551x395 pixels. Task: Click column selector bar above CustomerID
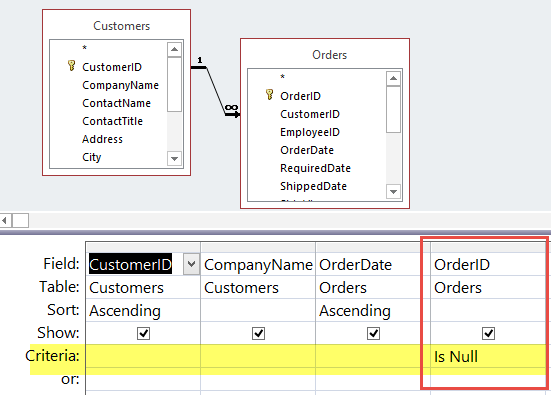click(x=143, y=247)
